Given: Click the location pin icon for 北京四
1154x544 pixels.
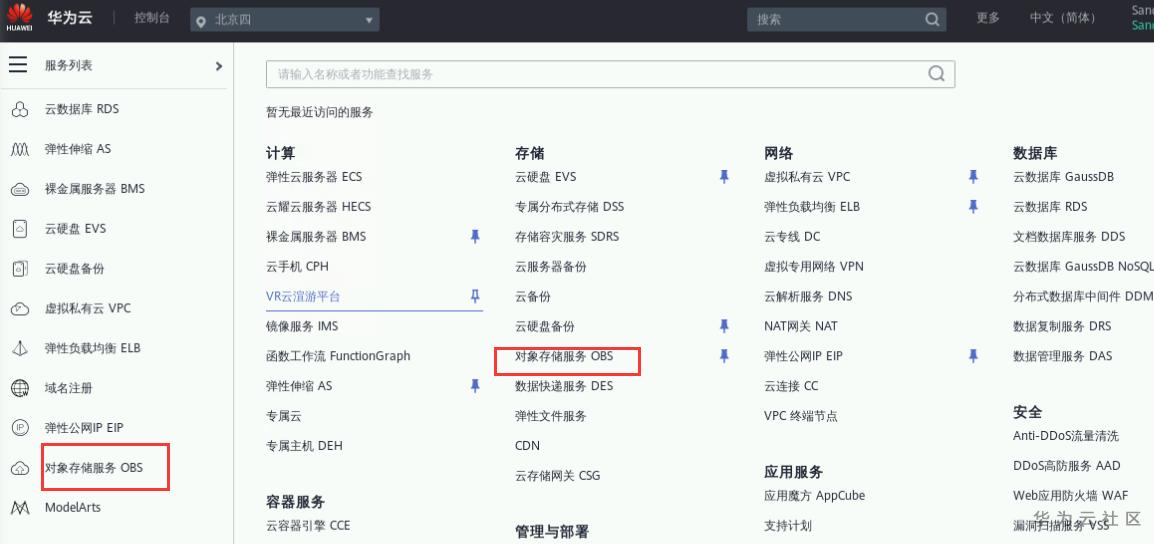Looking at the screenshot, I should [200, 21].
